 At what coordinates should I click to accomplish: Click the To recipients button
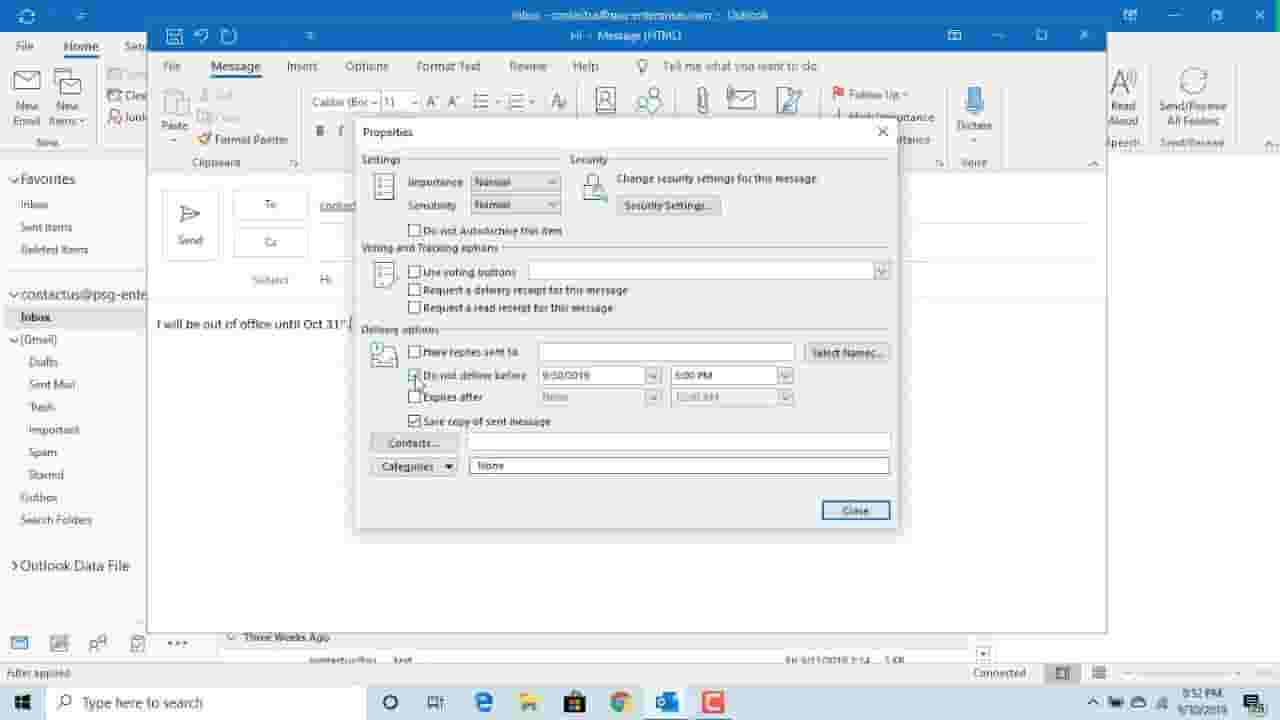click(270, 205)
